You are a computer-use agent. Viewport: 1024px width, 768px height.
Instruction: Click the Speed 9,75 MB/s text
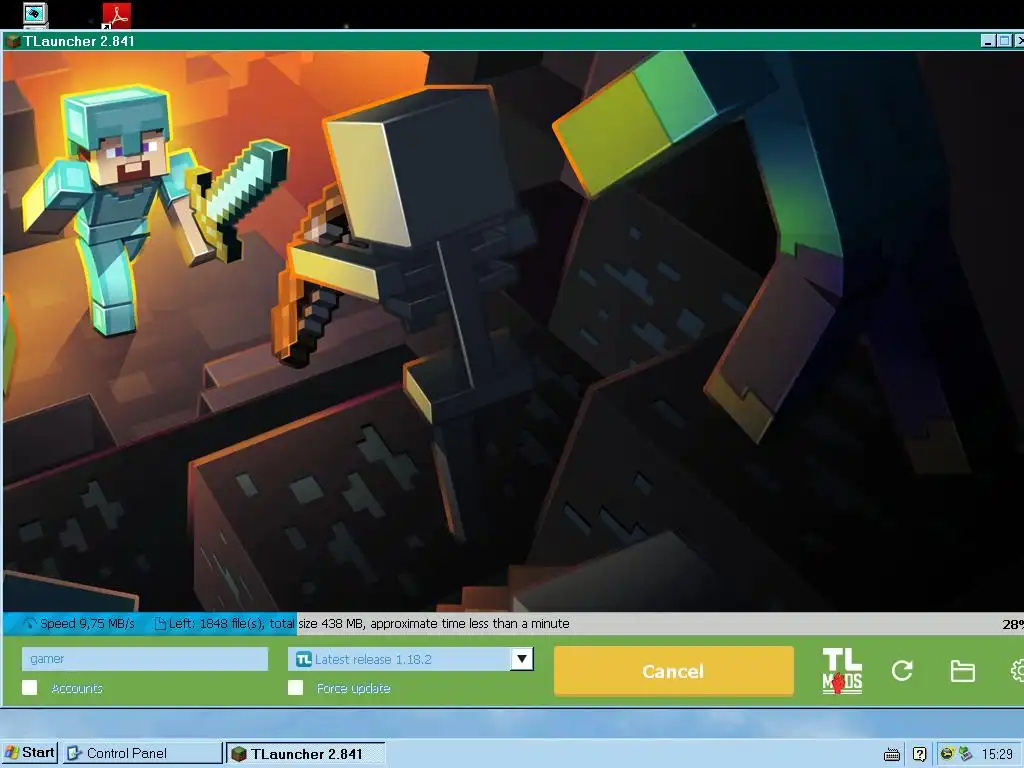point(87,624)
